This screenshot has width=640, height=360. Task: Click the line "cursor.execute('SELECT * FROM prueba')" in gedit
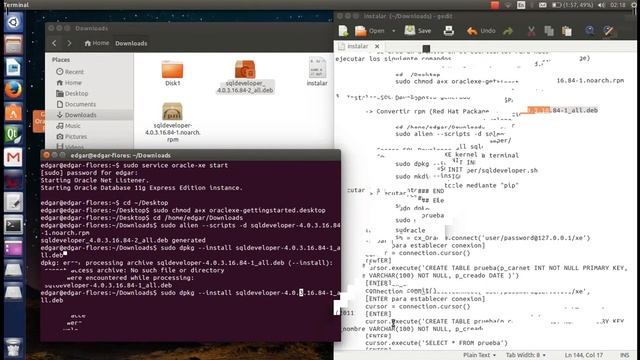[x=436, y=343]
